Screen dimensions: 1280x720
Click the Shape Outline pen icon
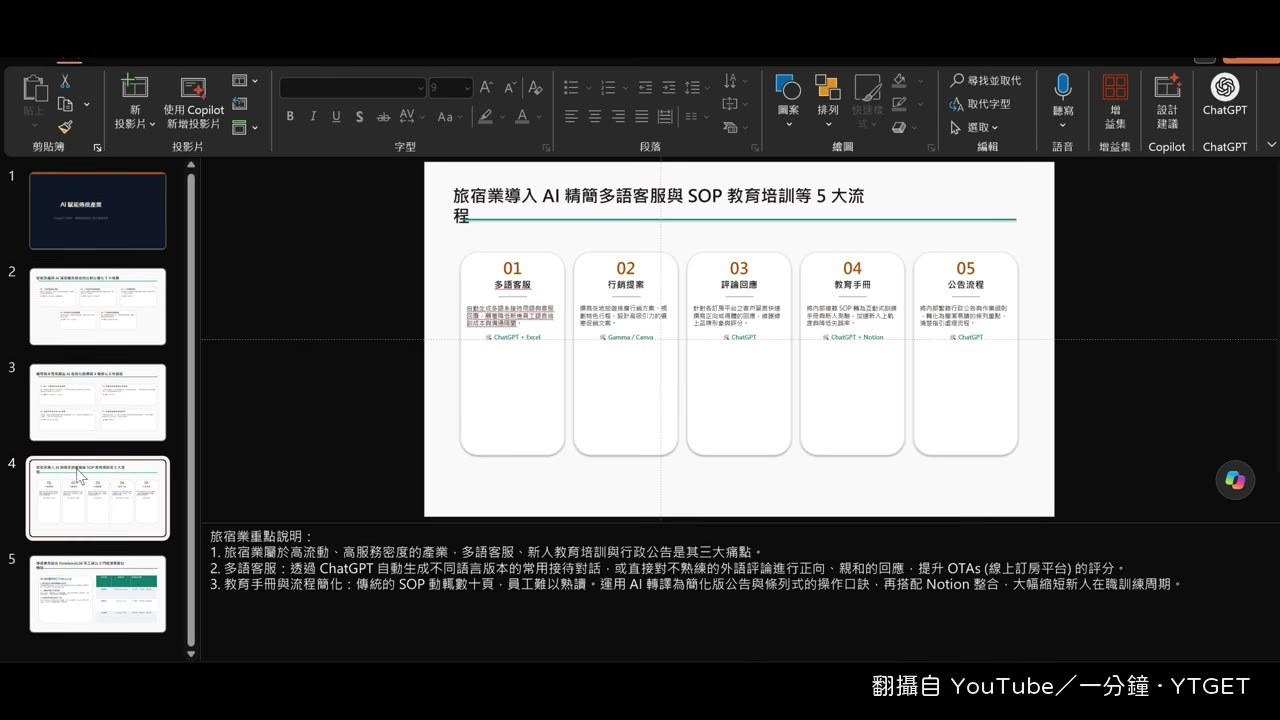[x=899, y=104]
